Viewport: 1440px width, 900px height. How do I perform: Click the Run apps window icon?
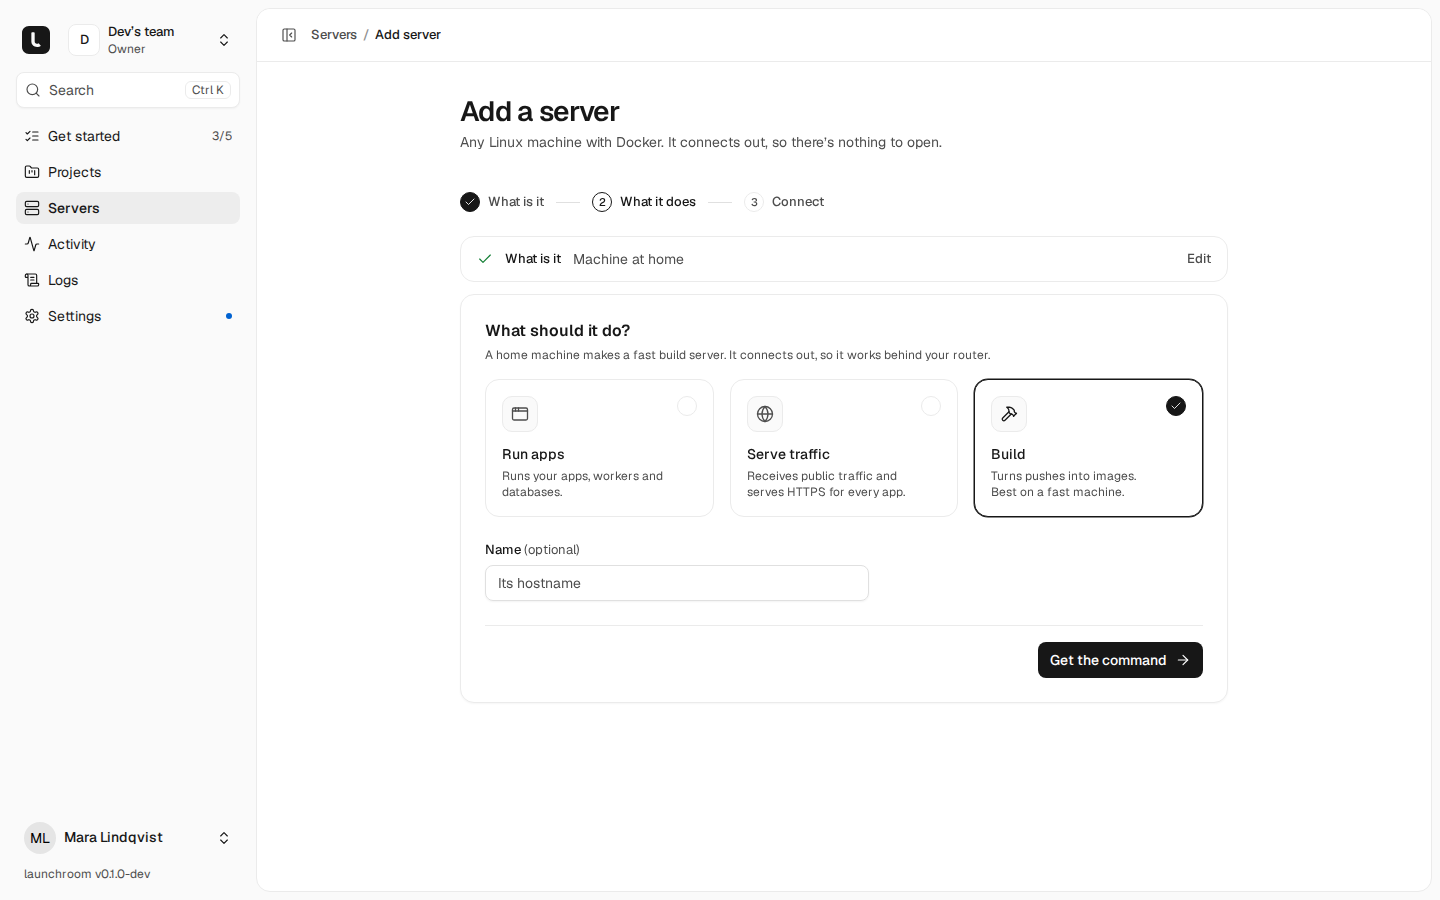click(x=520, y=414)
